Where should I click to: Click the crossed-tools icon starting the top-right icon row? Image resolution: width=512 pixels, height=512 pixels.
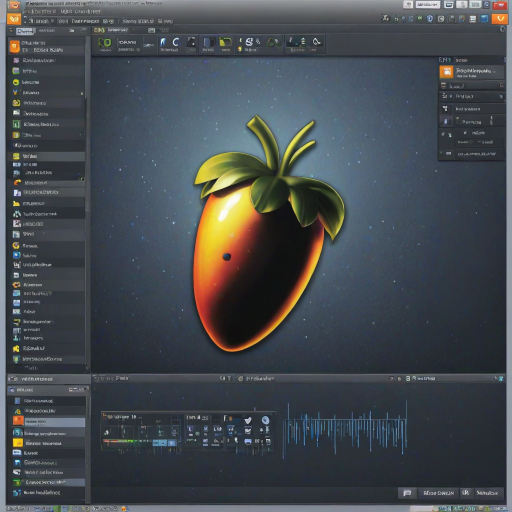[x=386, y=18]
